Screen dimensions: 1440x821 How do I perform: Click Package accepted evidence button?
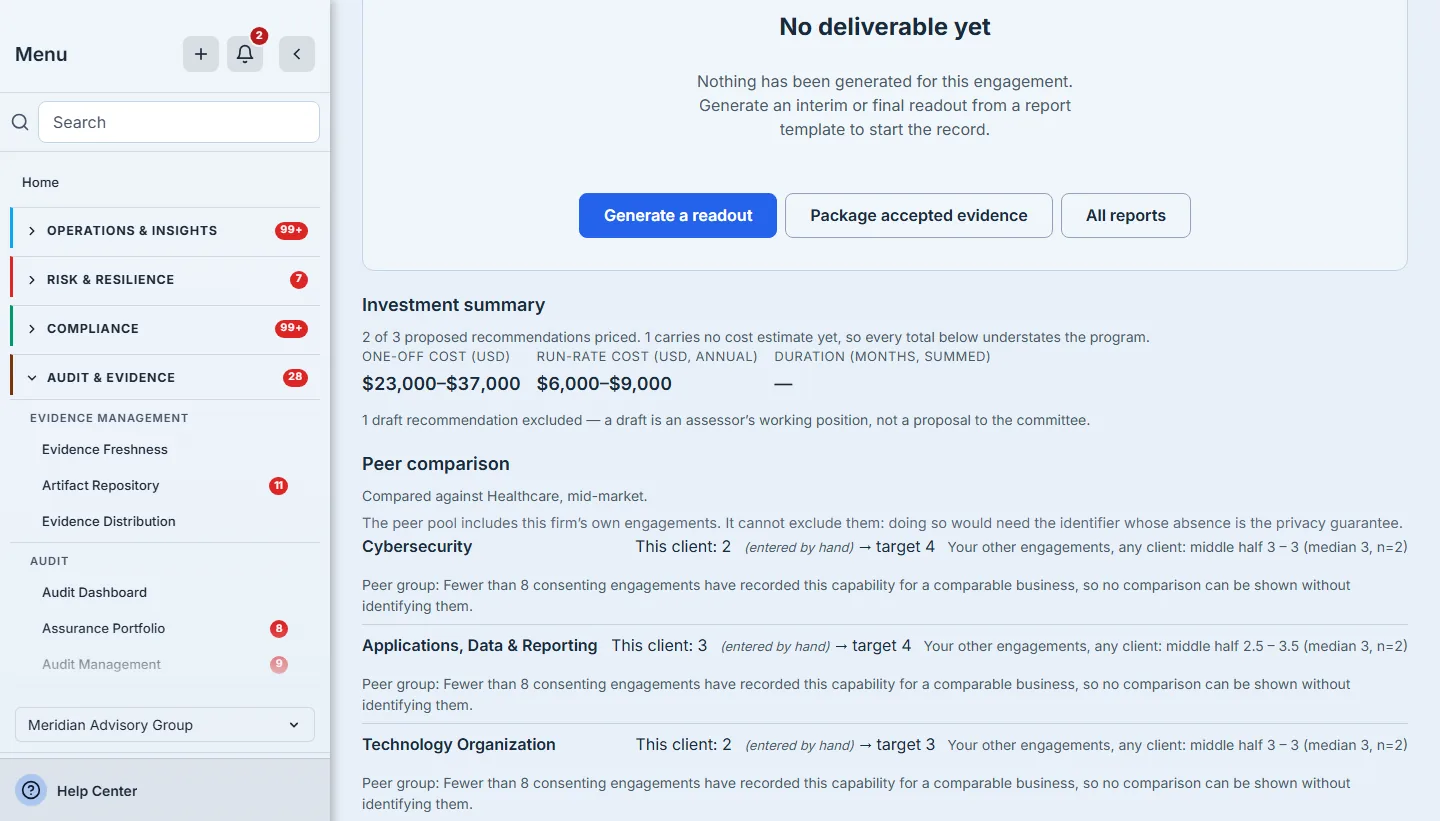coord(919,215)
